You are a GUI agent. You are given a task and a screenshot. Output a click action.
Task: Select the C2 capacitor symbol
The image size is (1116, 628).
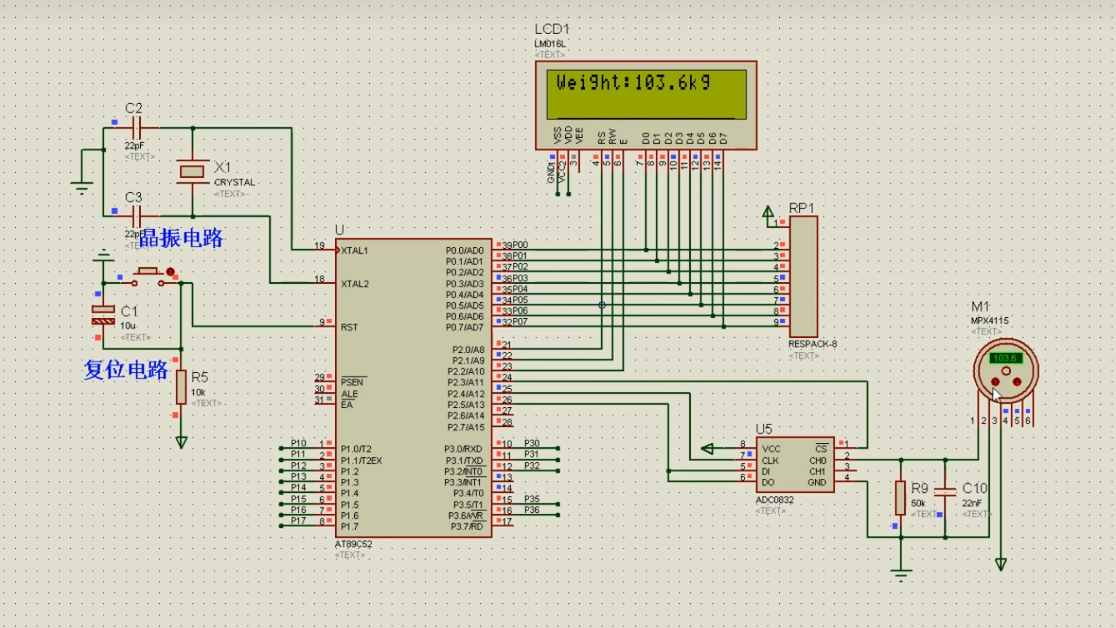137,128
